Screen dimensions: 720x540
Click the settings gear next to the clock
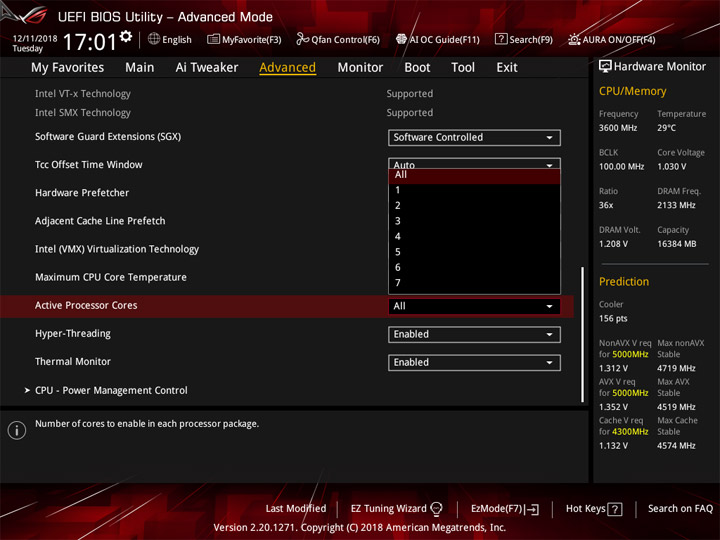click(x=125, y=36)
